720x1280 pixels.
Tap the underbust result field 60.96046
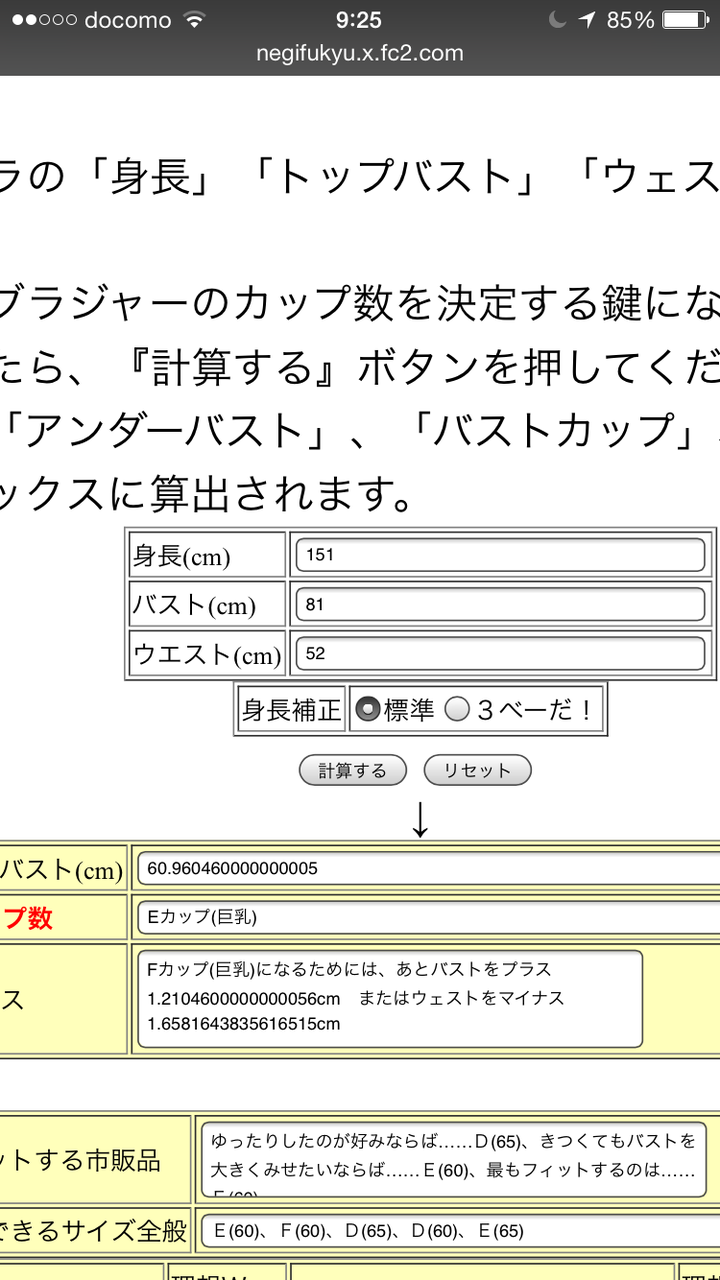coord(428,868)
